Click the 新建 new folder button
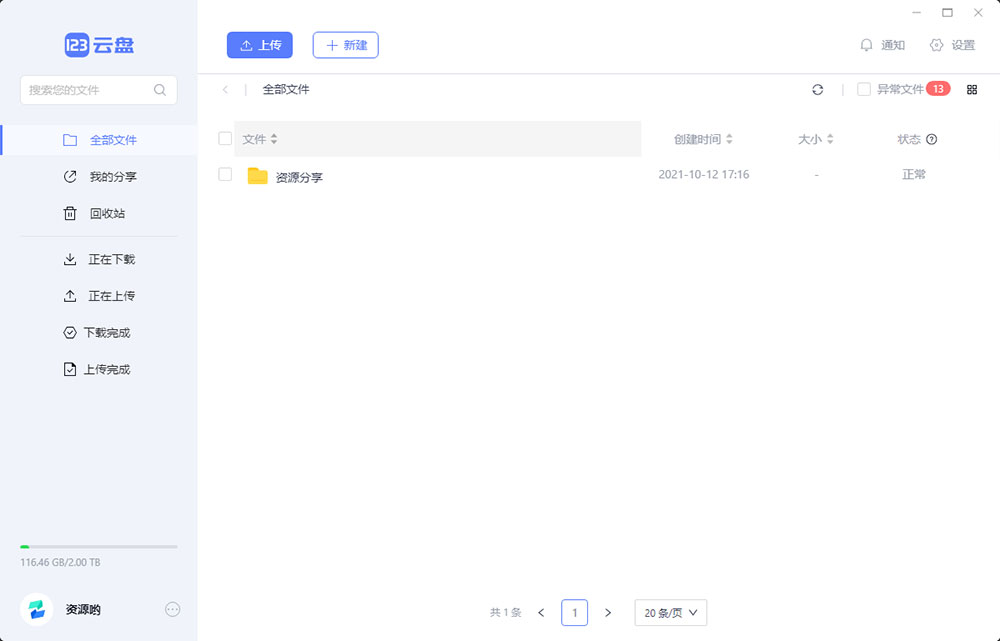This screenshot has height=641, width=1000. click(x=345, y=45)
